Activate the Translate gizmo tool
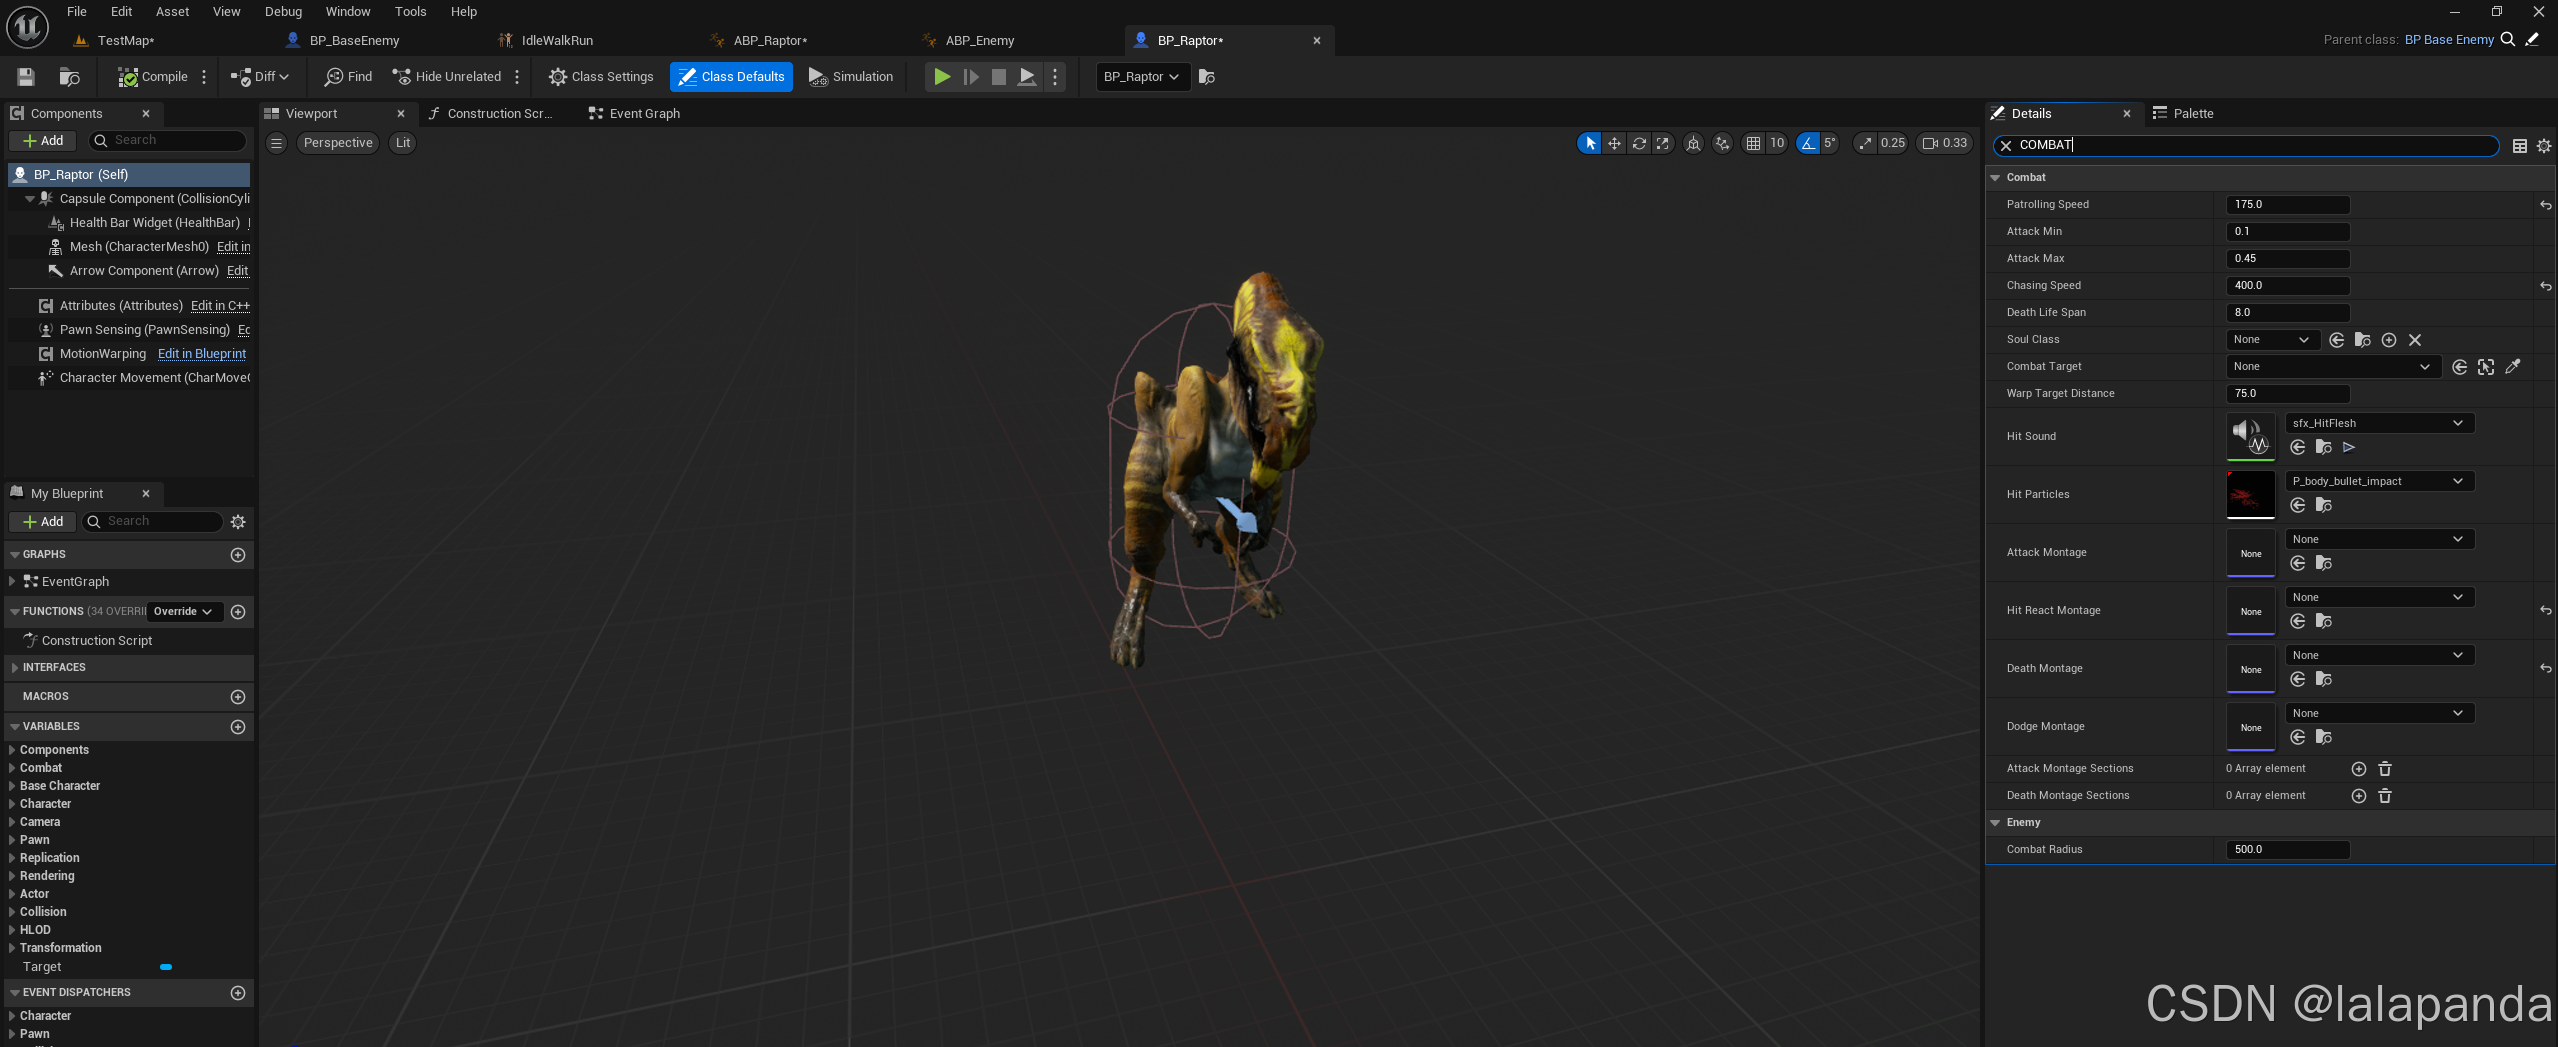Screen dimensions: 2558x1047 1614,143
